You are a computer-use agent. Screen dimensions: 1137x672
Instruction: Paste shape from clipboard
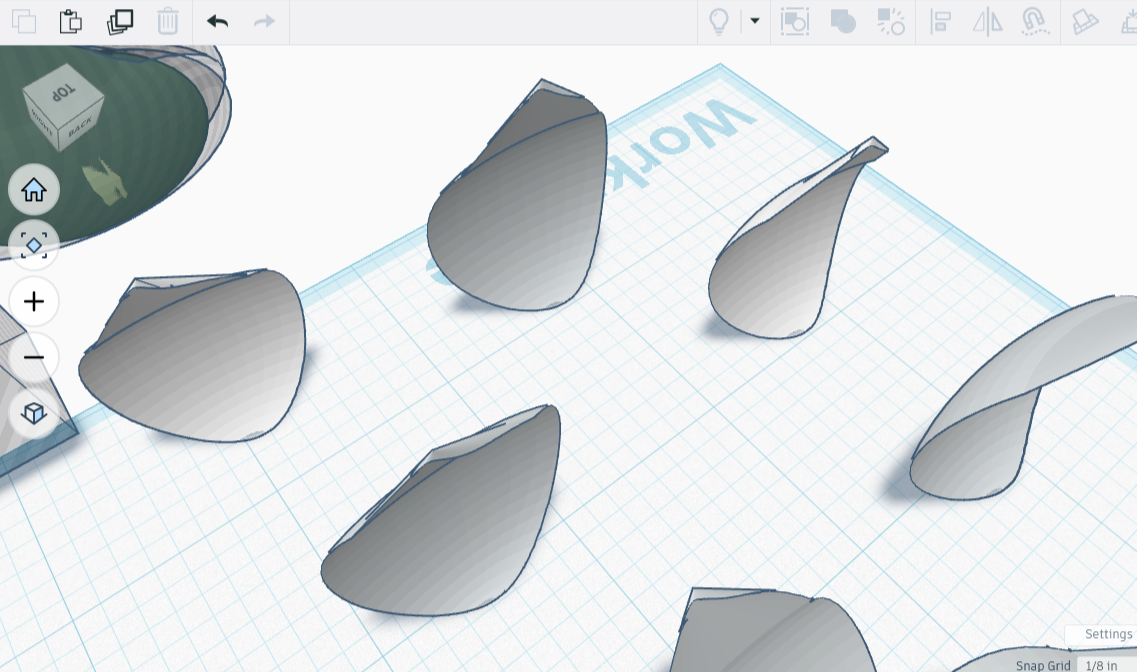70,22
